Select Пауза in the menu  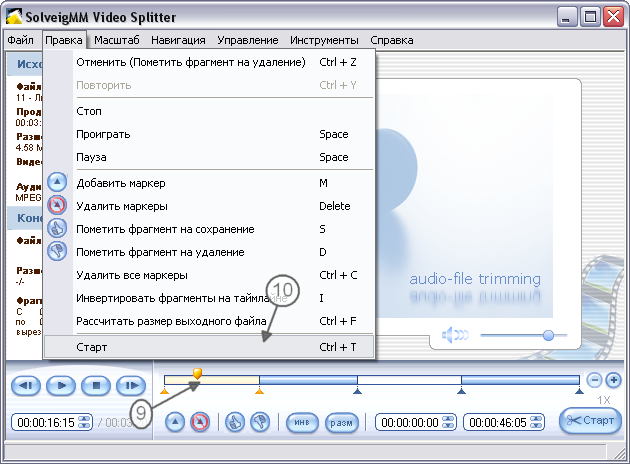[x=209, y=157]
